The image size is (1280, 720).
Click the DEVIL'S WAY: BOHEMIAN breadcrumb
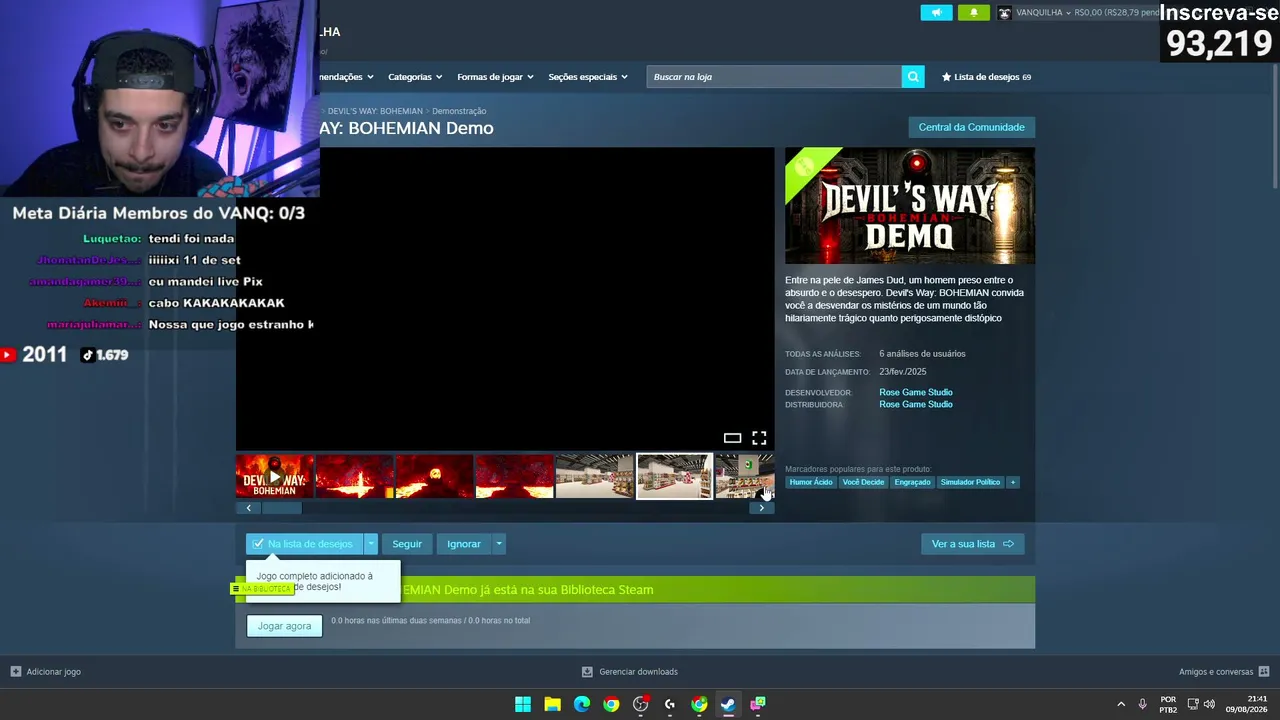(x=375, y=111)
